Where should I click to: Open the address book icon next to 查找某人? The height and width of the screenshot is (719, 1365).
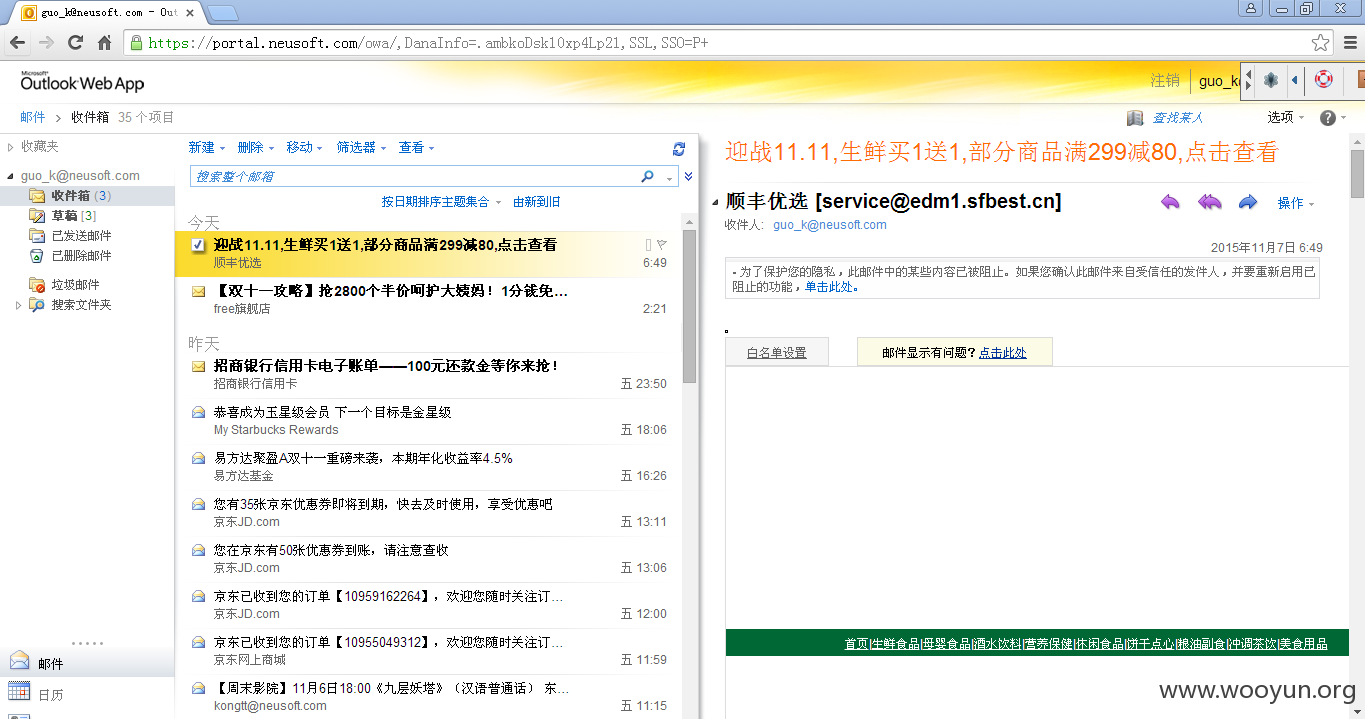coord(1134,118)
